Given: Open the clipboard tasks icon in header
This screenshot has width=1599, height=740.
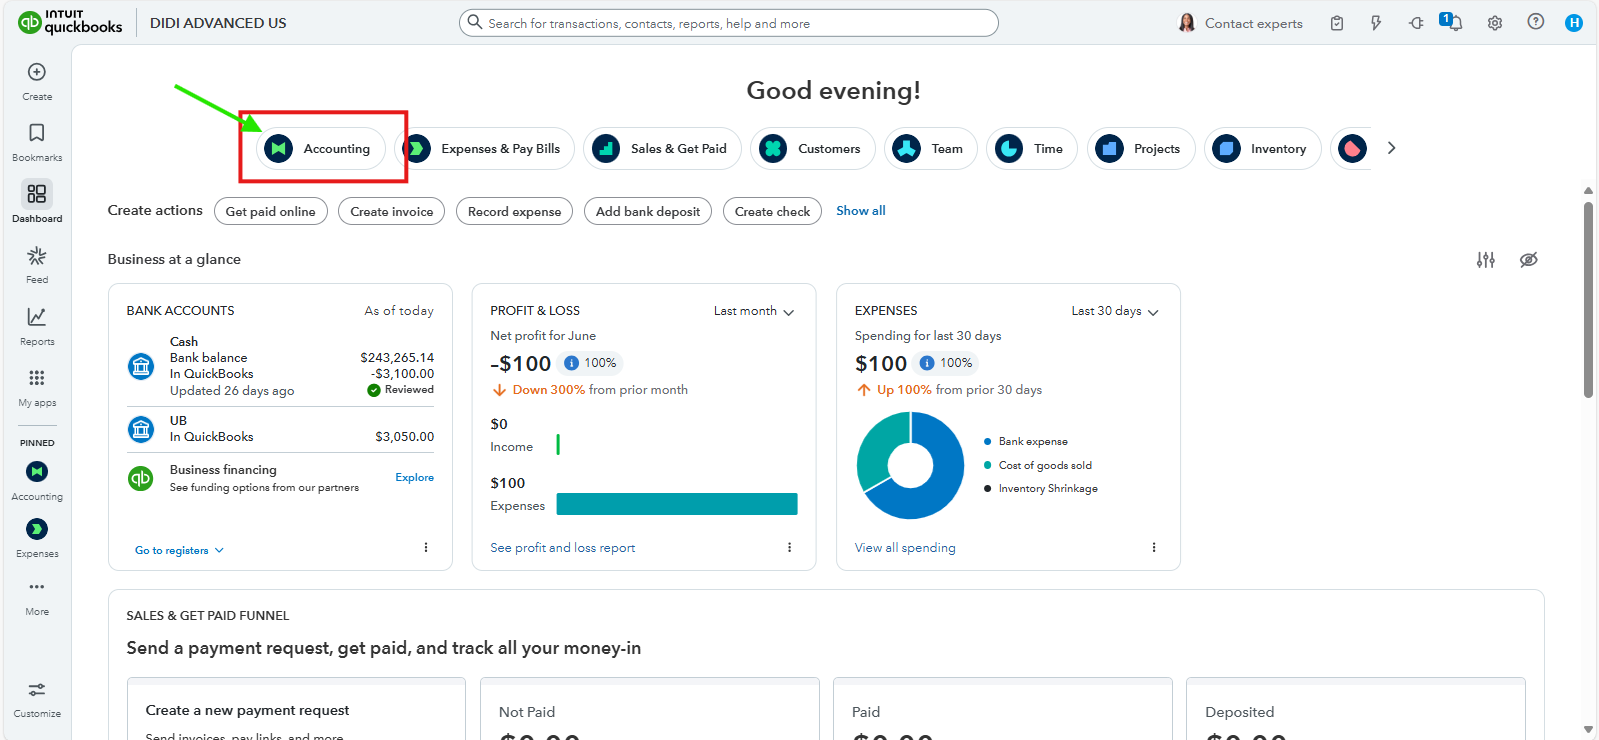Looking at the screenshot, I should [1337, 23].
